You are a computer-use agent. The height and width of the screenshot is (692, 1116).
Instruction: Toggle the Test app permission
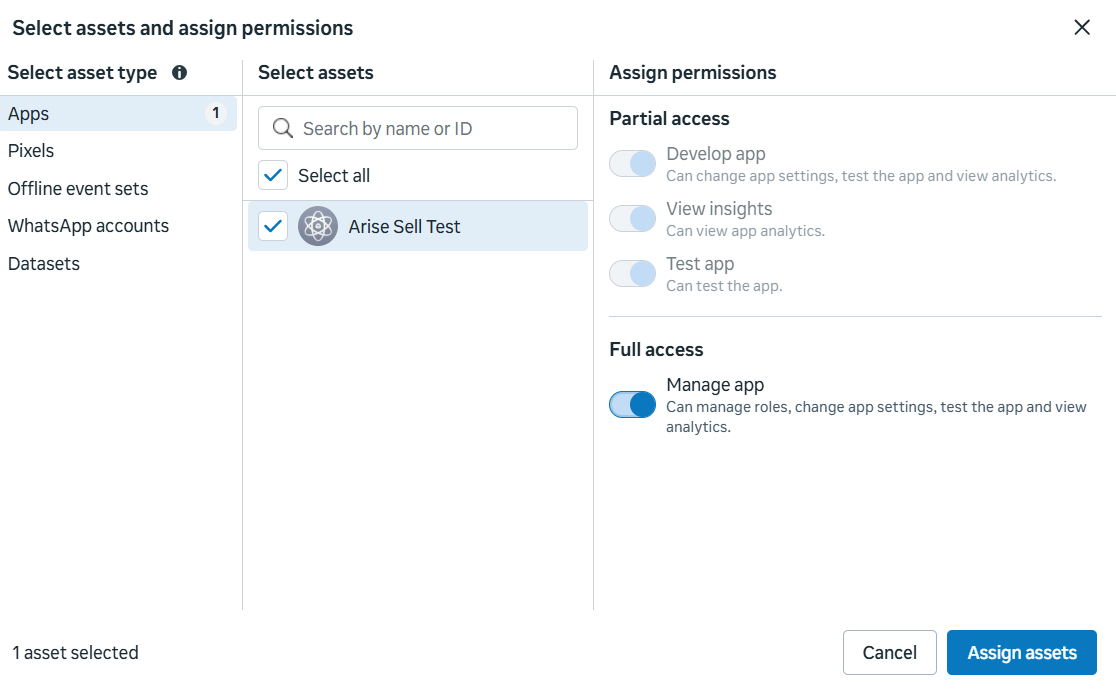[632, 273]
